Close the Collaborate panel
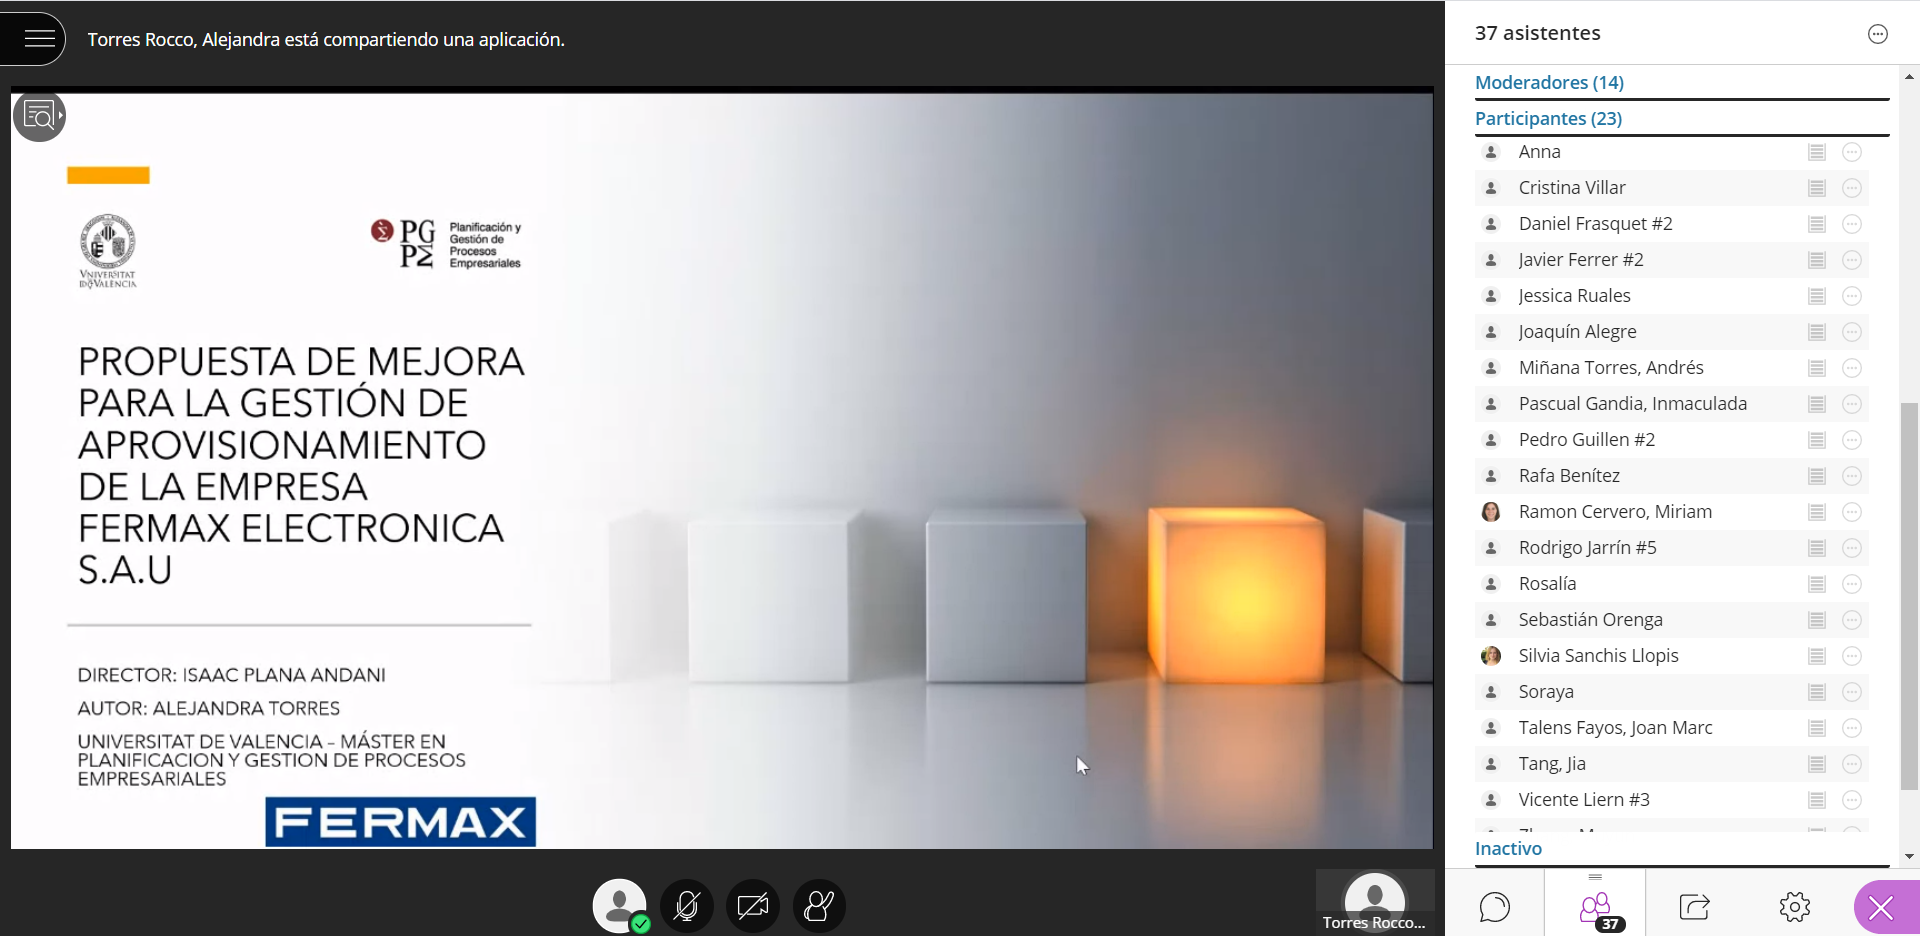The width and height of the screenshot is (1920, 936). click(1883, 907)
